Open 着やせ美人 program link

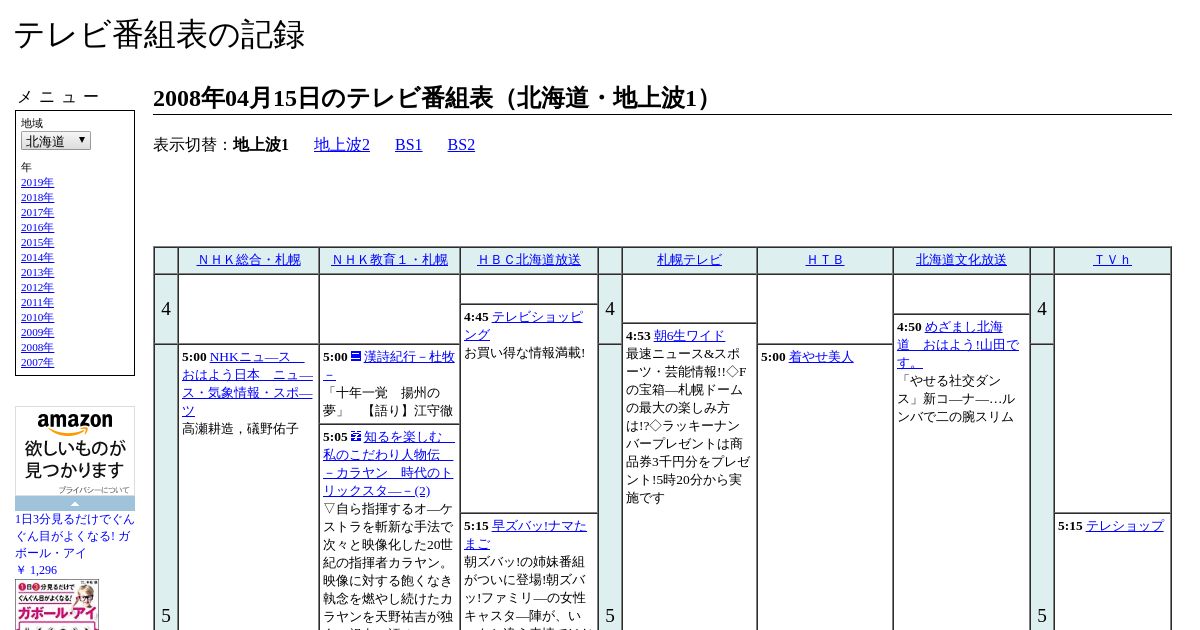point(821,357)
